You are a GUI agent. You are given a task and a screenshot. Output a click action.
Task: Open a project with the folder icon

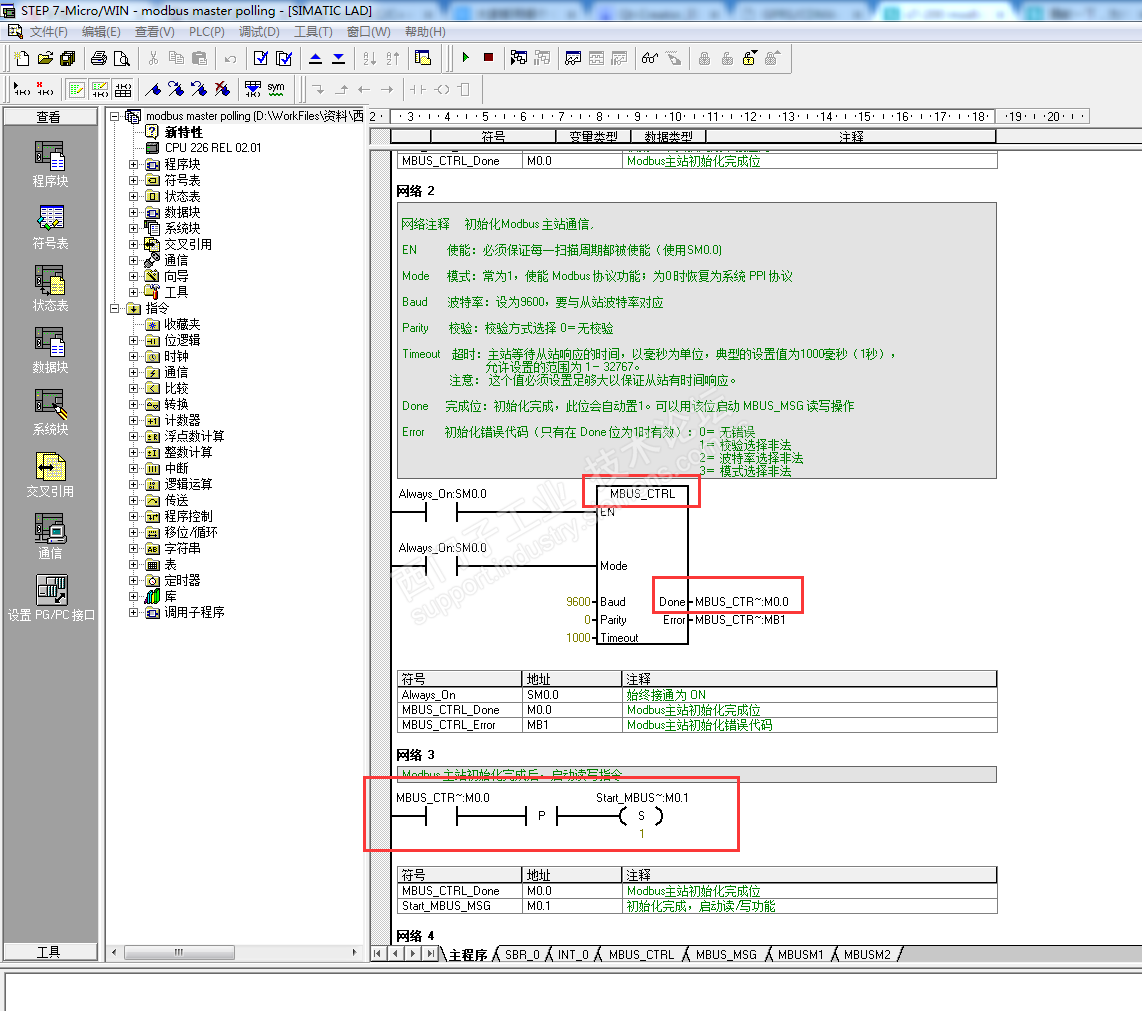coord(45,58)
